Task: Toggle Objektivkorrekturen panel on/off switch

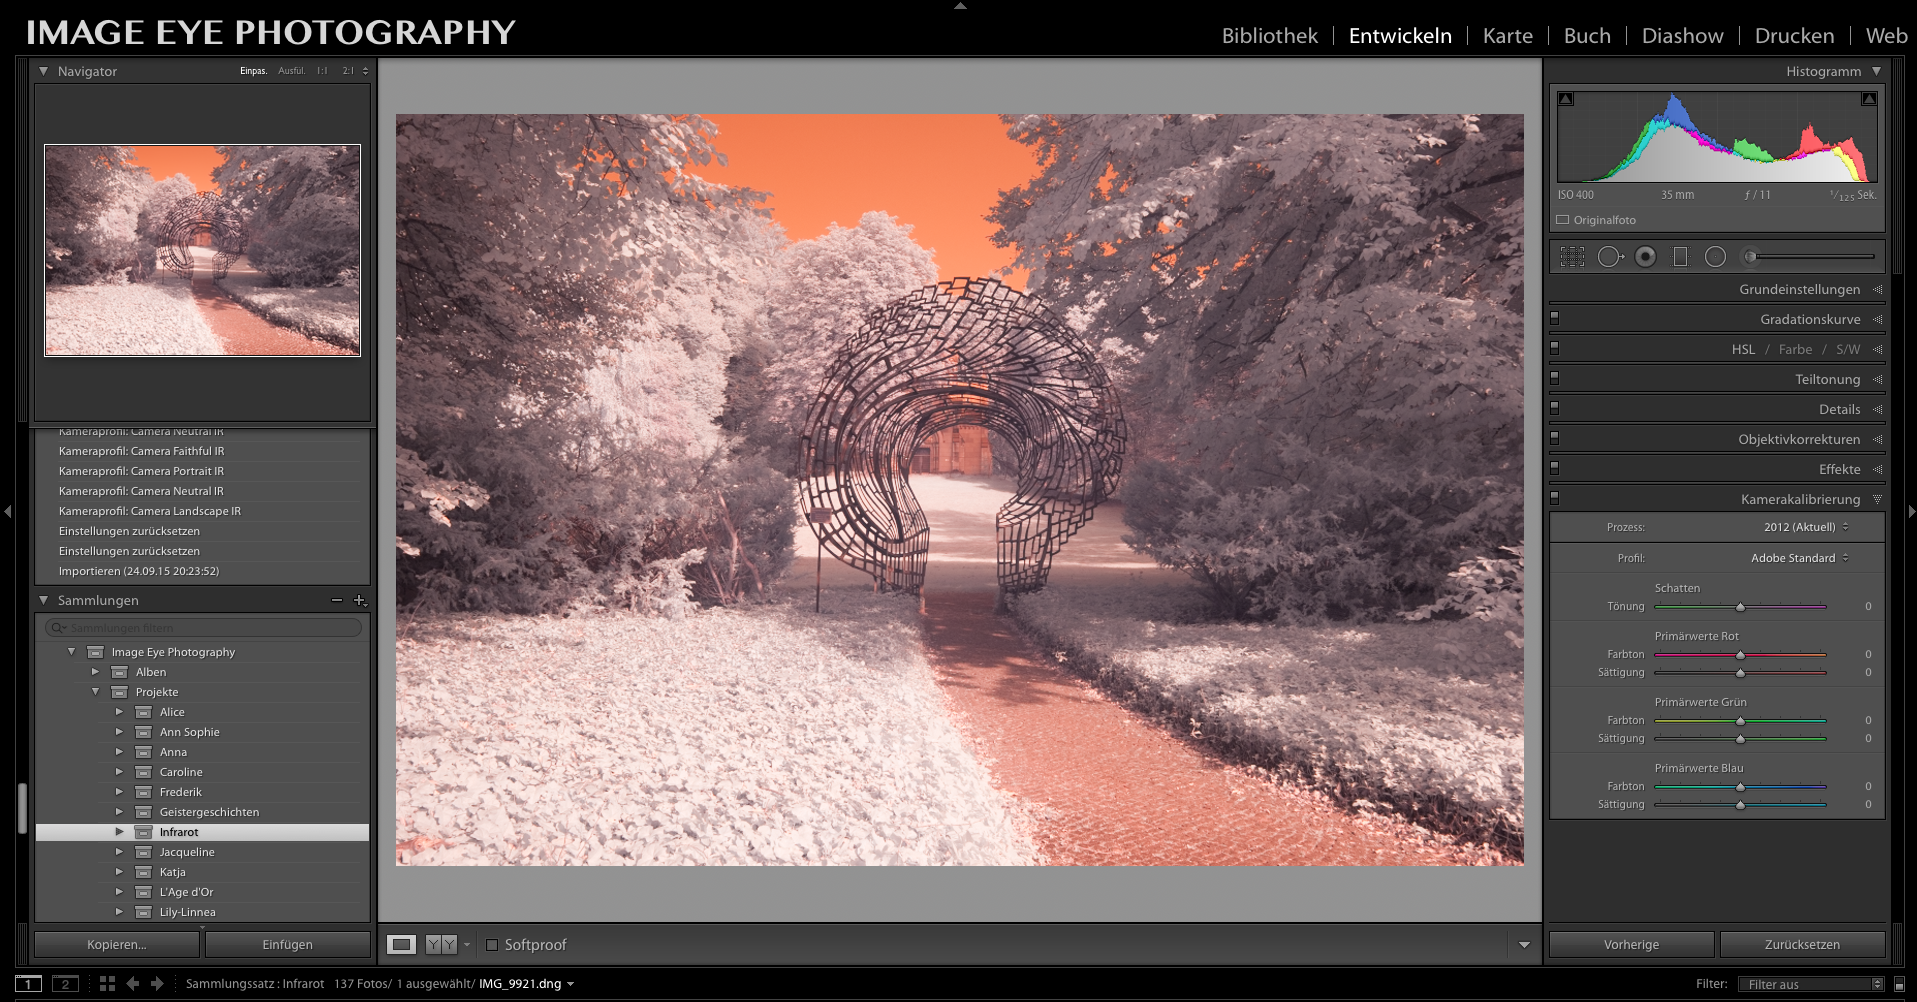Action: click(x=1555, y=438)
